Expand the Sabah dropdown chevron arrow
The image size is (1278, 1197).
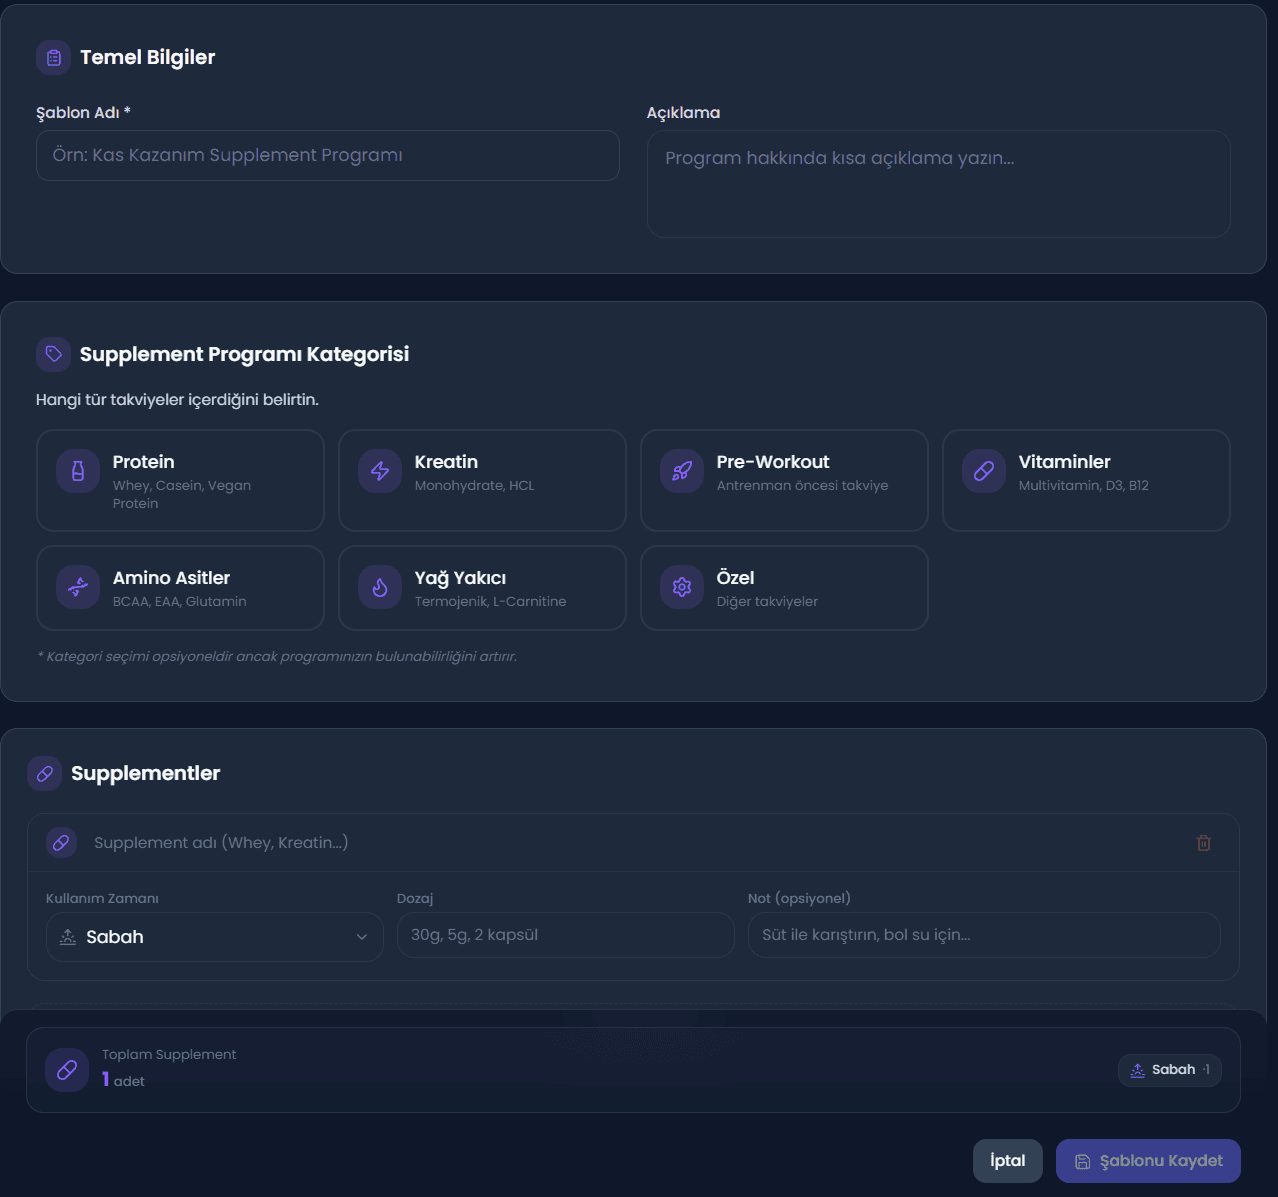(362, 937)
